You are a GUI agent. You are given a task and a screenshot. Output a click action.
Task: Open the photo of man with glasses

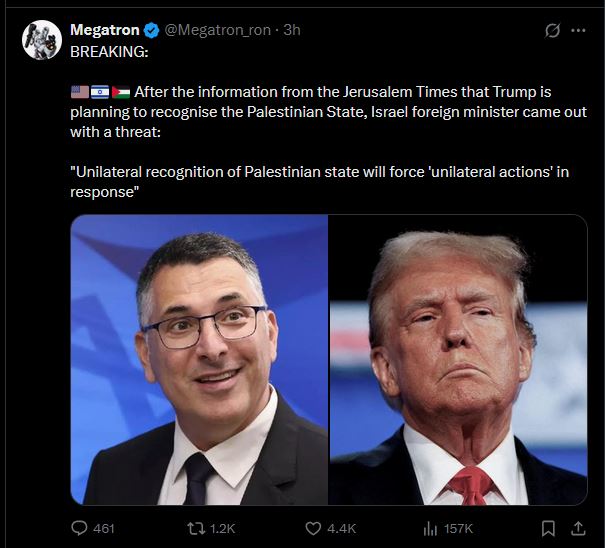tap(199, 360)
